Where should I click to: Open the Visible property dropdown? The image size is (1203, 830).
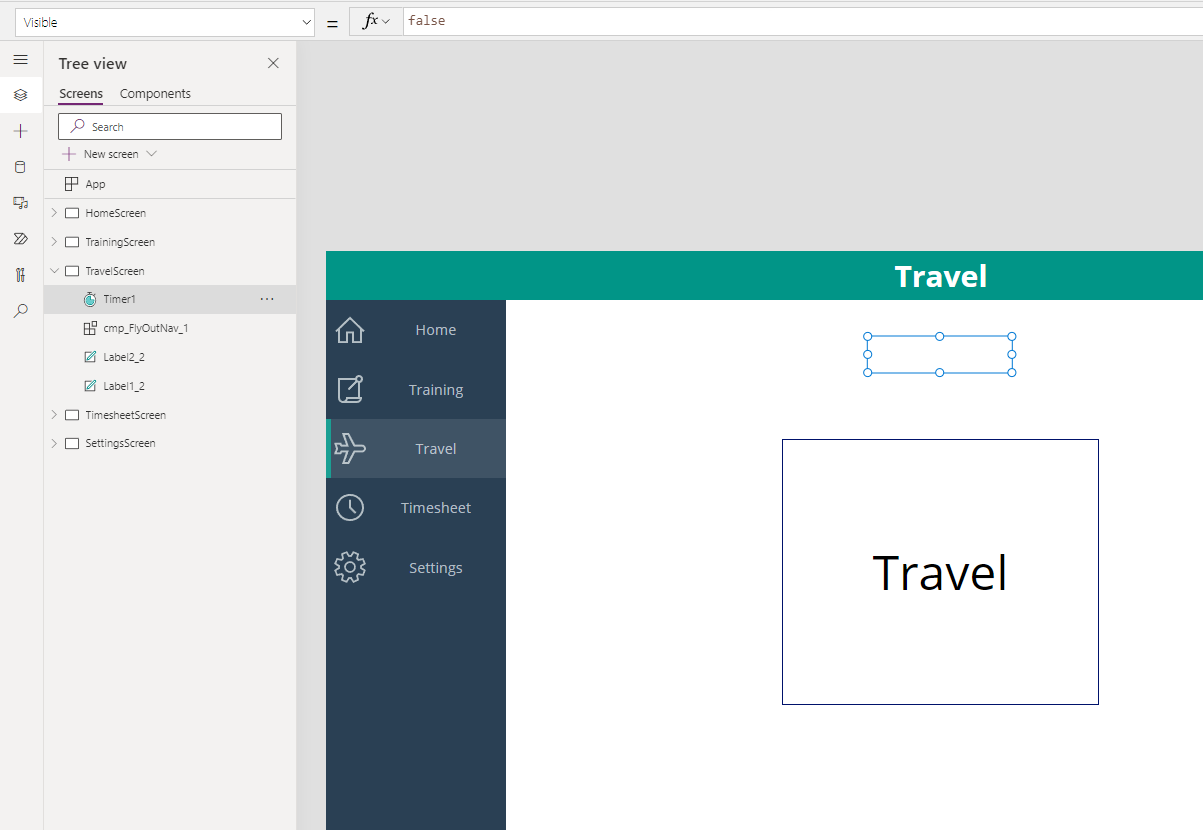click(x=165, y=22)
